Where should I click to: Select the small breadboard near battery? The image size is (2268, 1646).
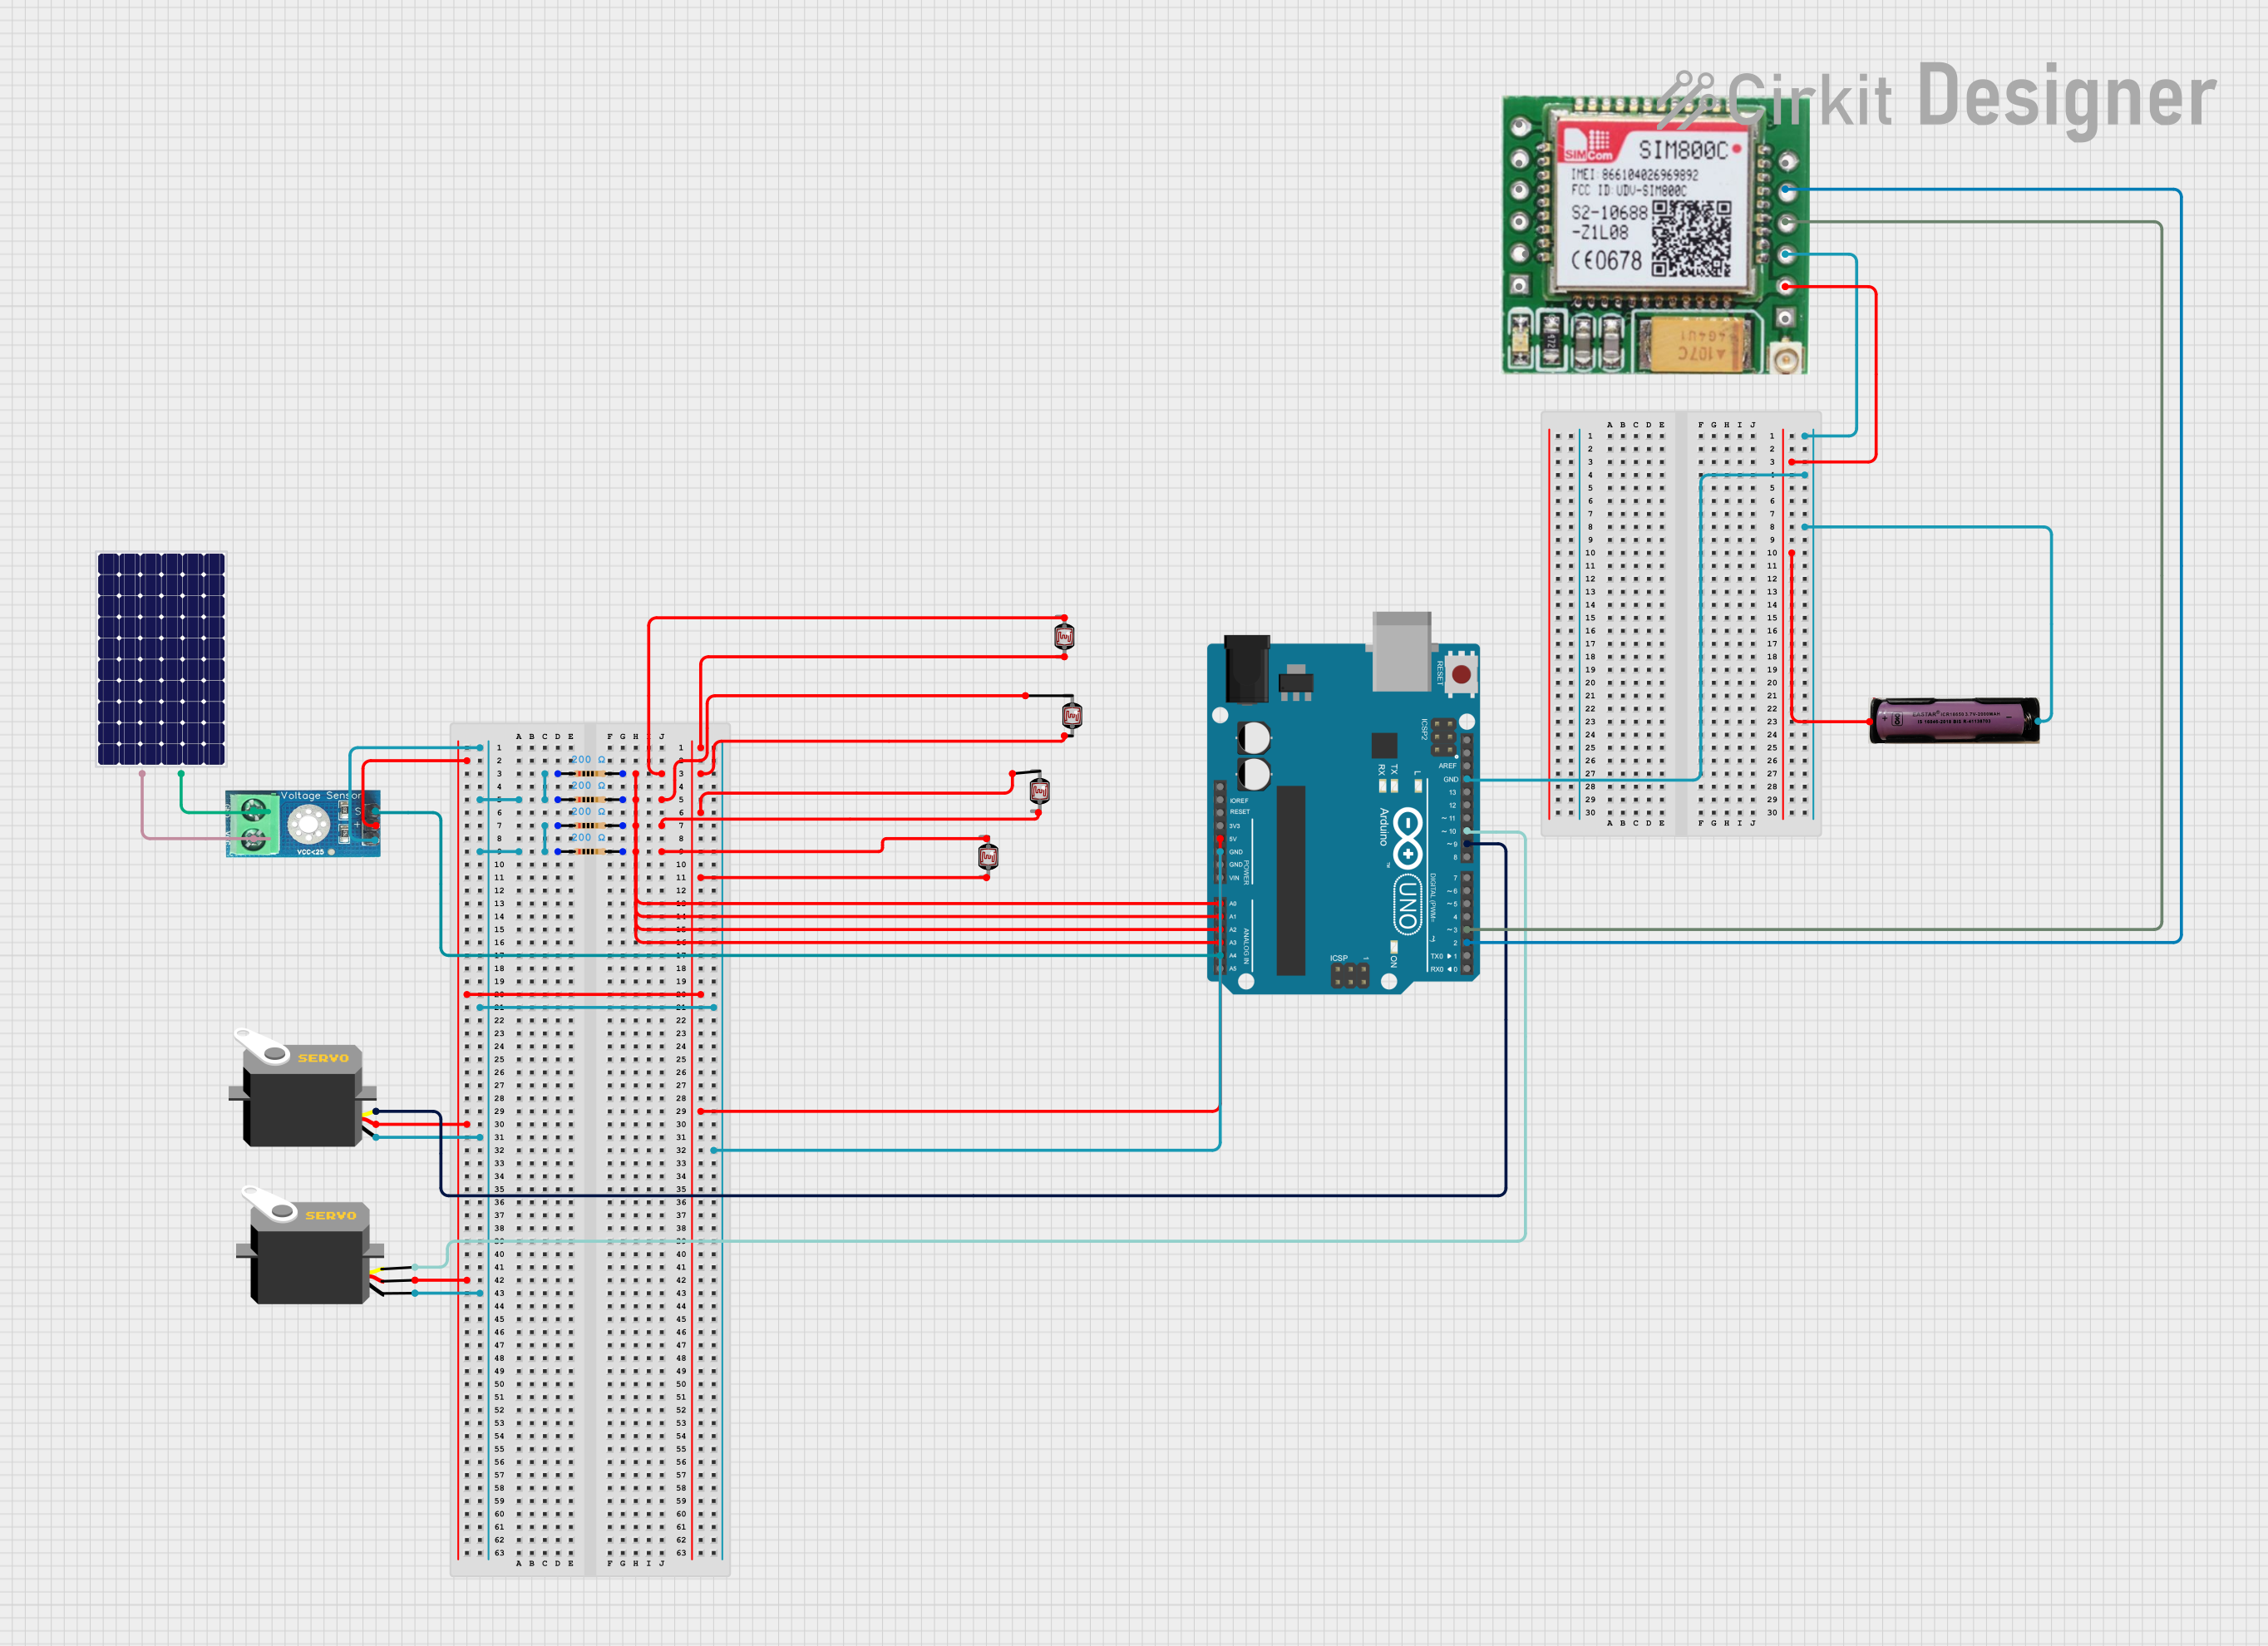(x=1680, y=623)
